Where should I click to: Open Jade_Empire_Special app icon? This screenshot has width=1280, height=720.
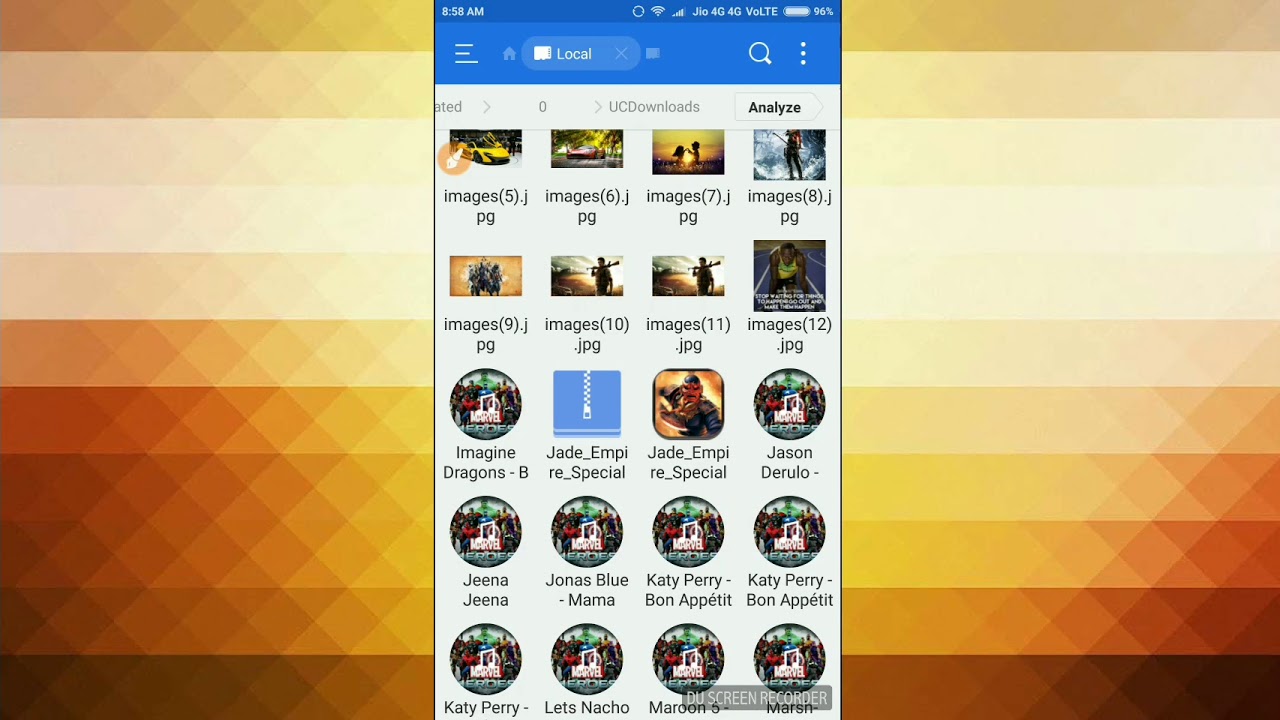688,404
